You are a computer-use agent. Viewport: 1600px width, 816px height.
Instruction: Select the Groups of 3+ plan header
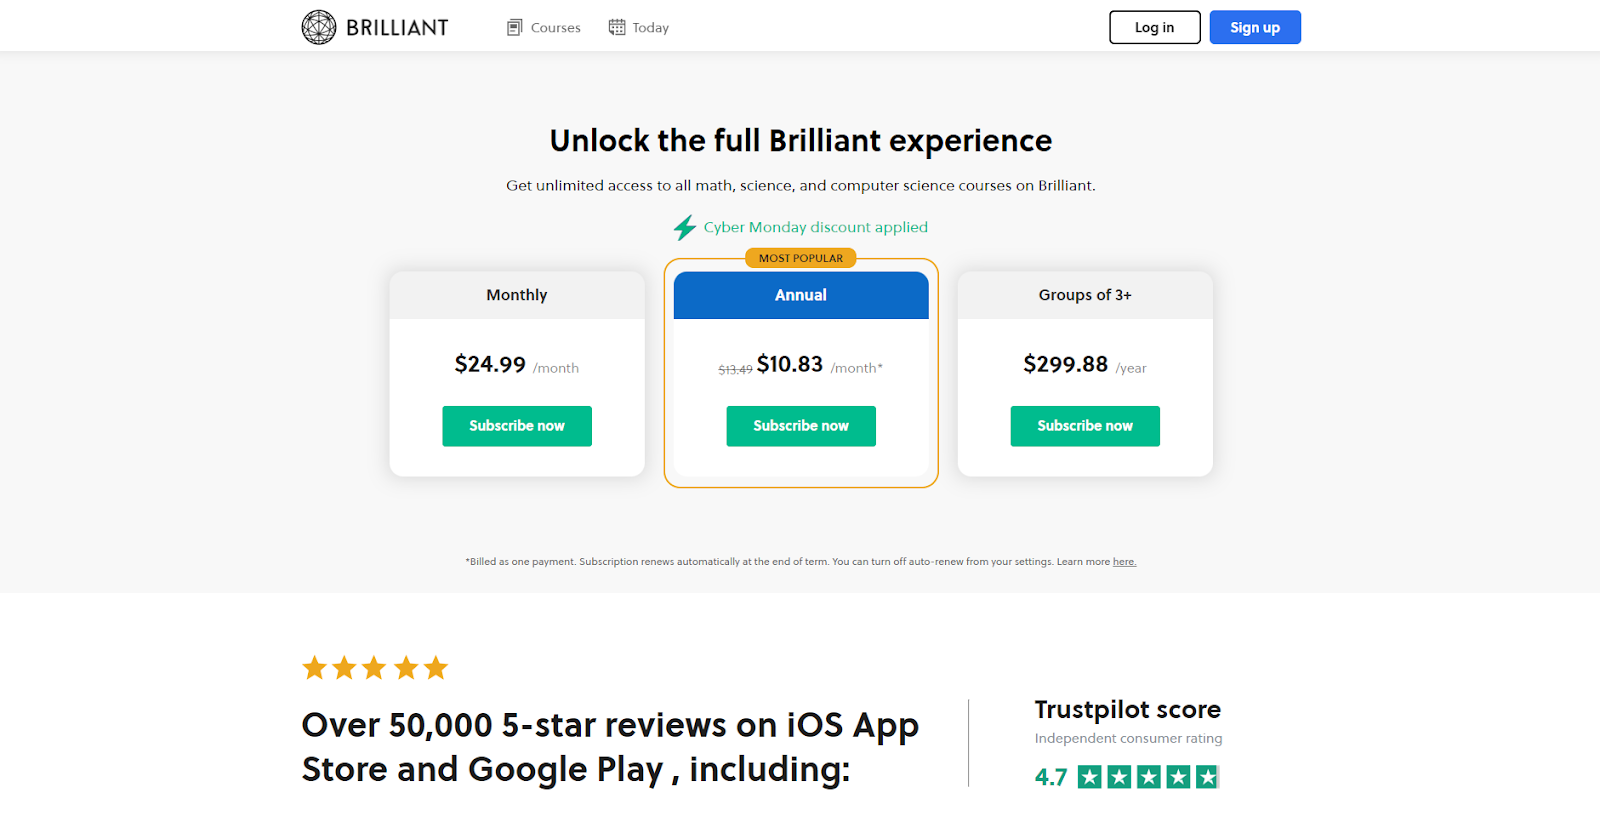[x=1085, y=295]
